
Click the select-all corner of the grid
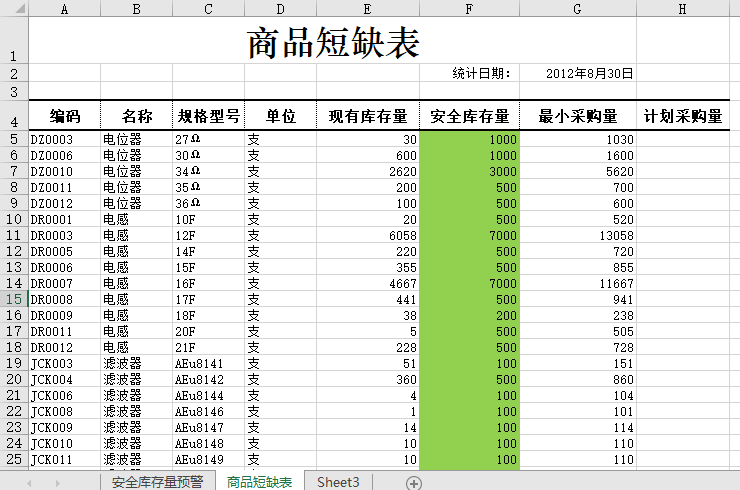(x=14, y=9)
